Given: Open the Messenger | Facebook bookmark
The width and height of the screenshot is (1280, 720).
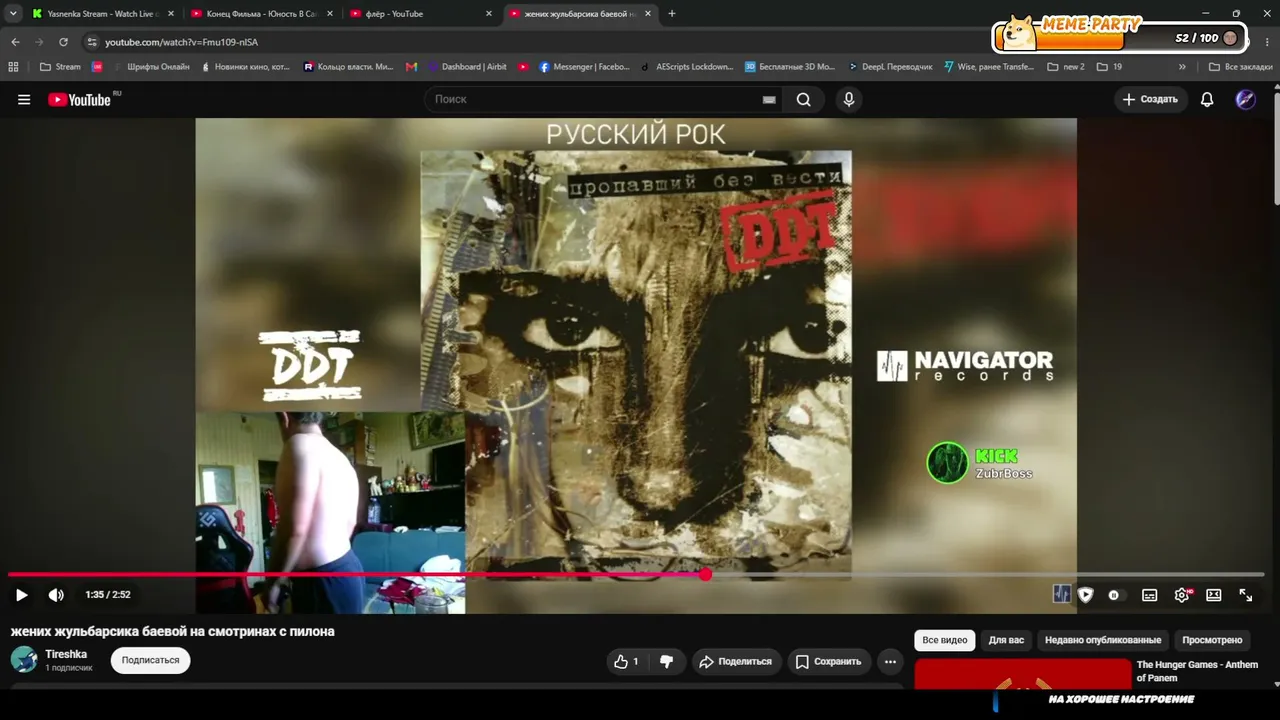Looking at the screenshot, I should point(584,67).
